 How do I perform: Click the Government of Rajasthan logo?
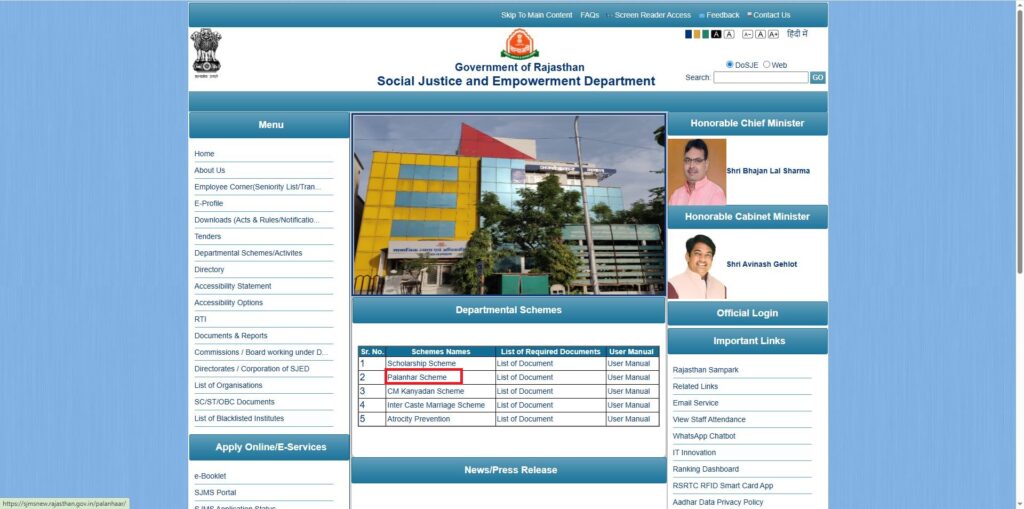click(x=520, y=44)
